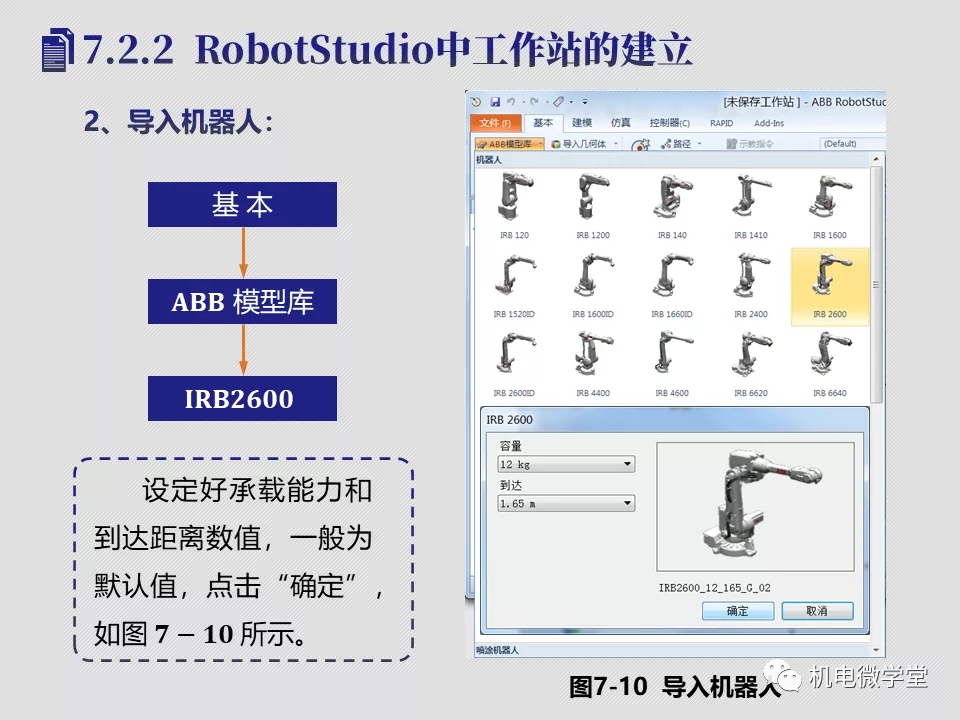Click the 导入几何体 import geometry button
The height and width of the screenshot is (720, 960).
coord(579,144)
